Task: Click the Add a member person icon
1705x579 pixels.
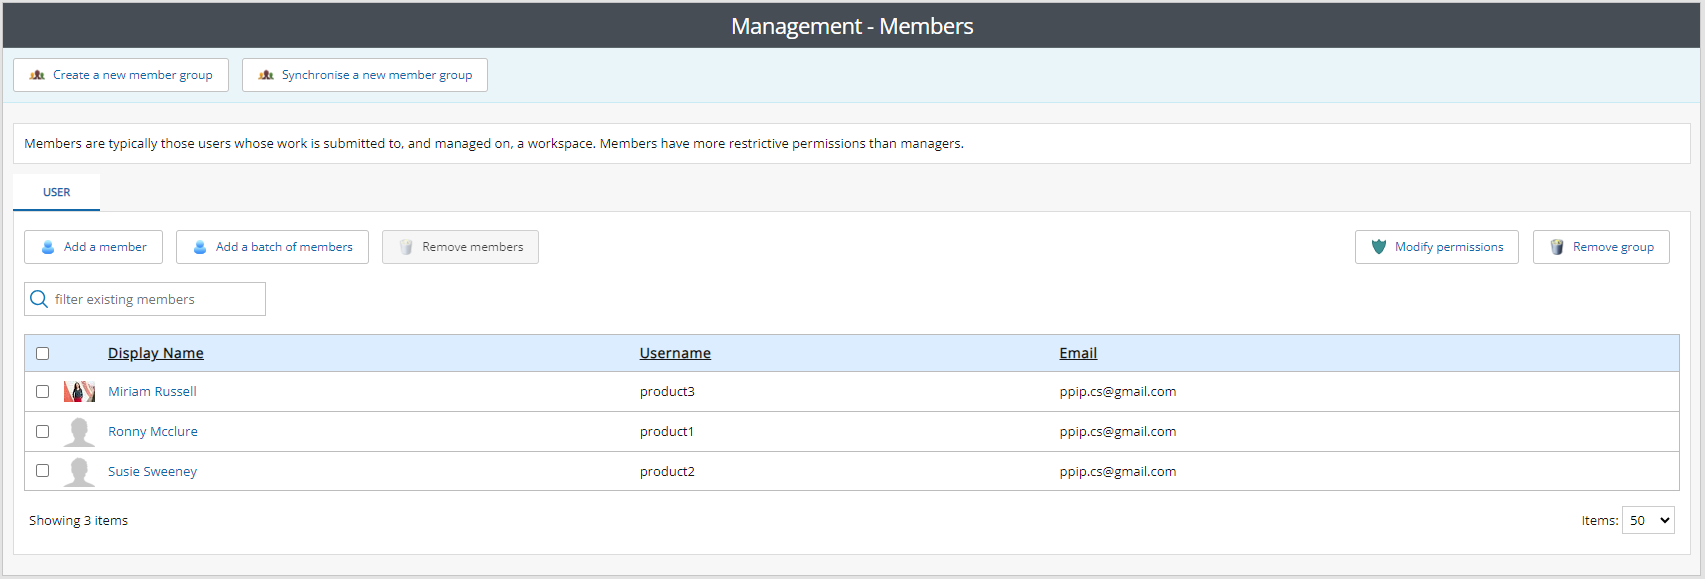Action: [x=48, y=247]
